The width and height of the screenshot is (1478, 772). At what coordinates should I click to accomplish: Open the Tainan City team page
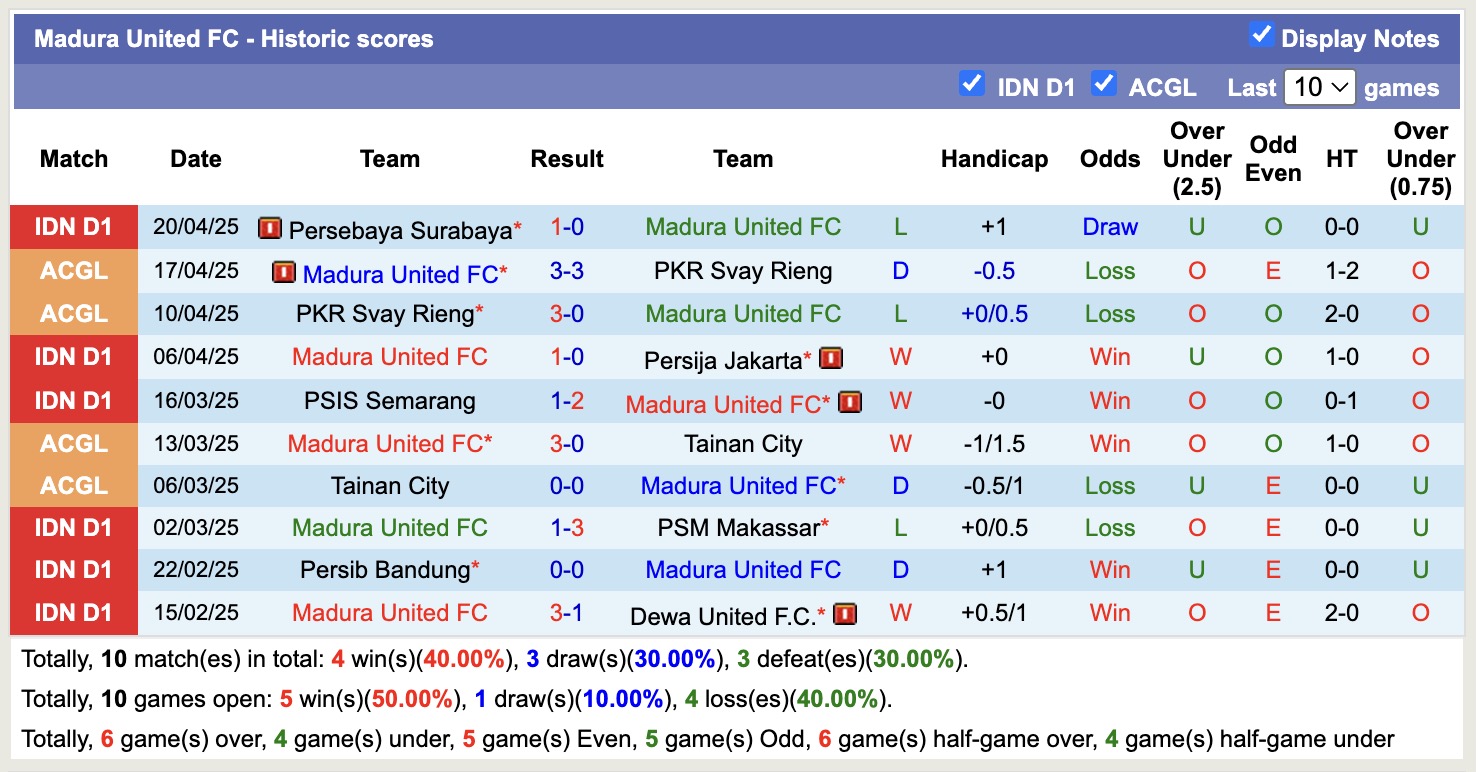743,444
